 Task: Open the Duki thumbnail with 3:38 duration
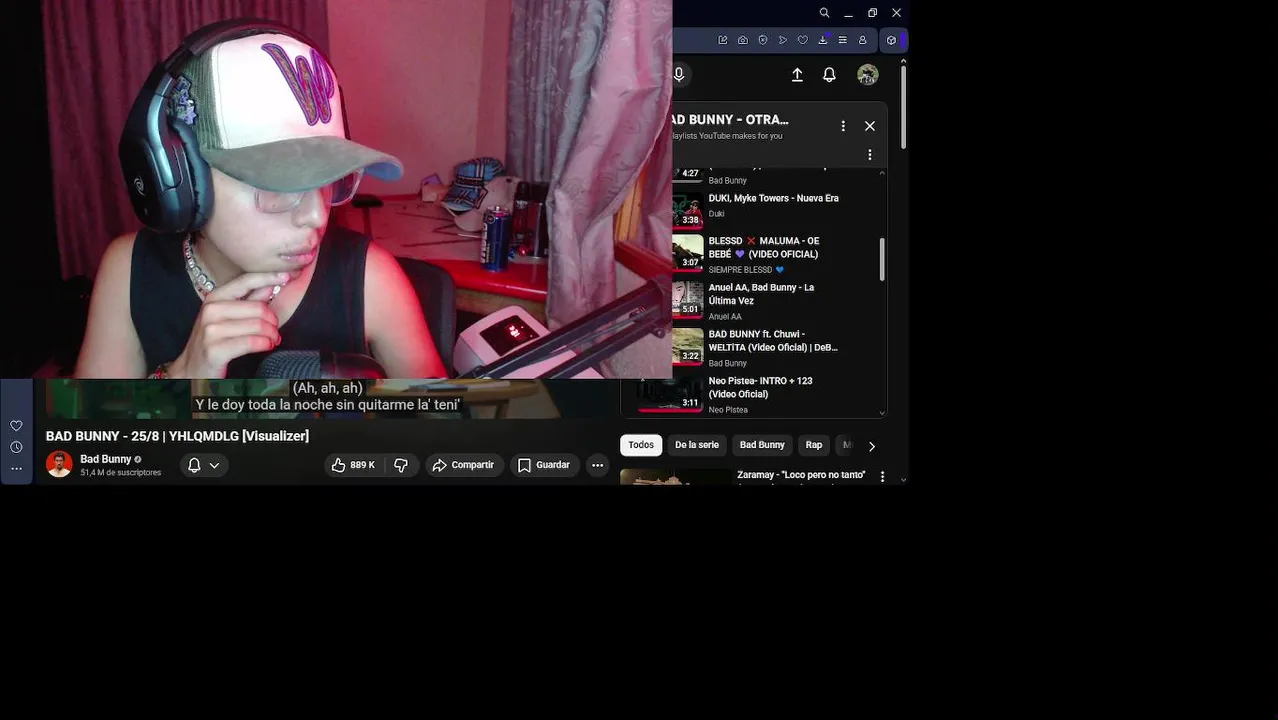688,210
